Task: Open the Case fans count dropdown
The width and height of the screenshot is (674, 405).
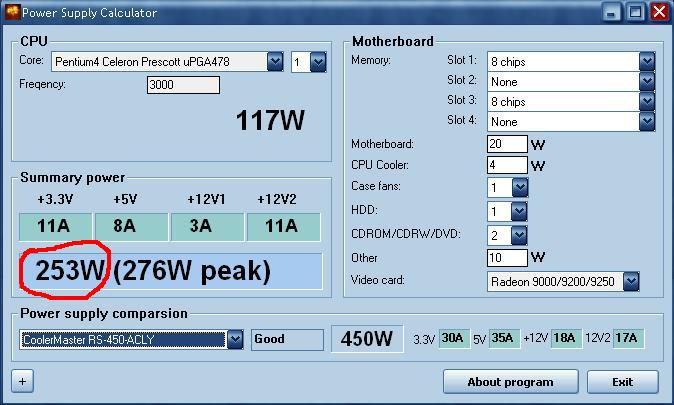Action: tap(518, 187)
